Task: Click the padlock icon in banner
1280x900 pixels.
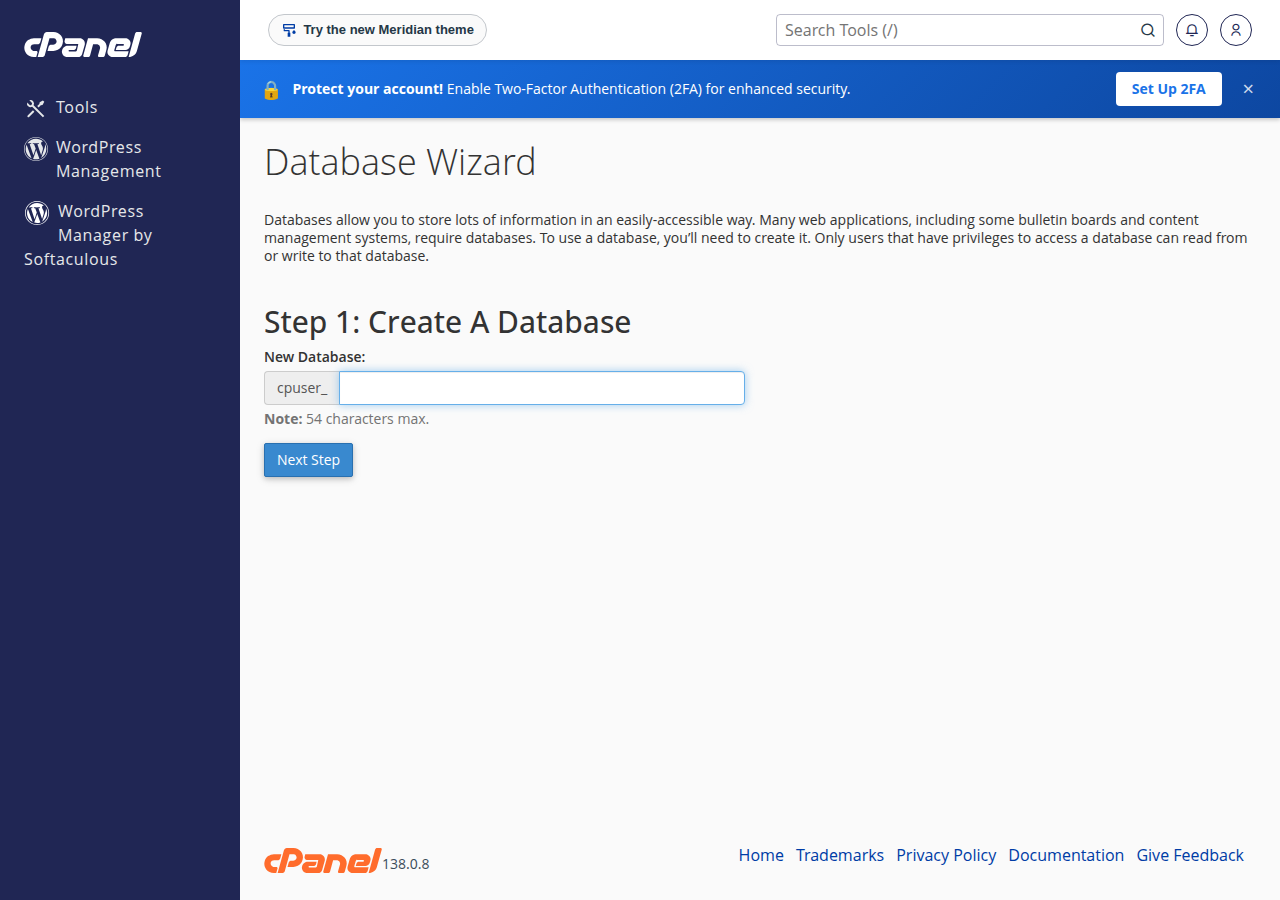Action: coord(271,89)
